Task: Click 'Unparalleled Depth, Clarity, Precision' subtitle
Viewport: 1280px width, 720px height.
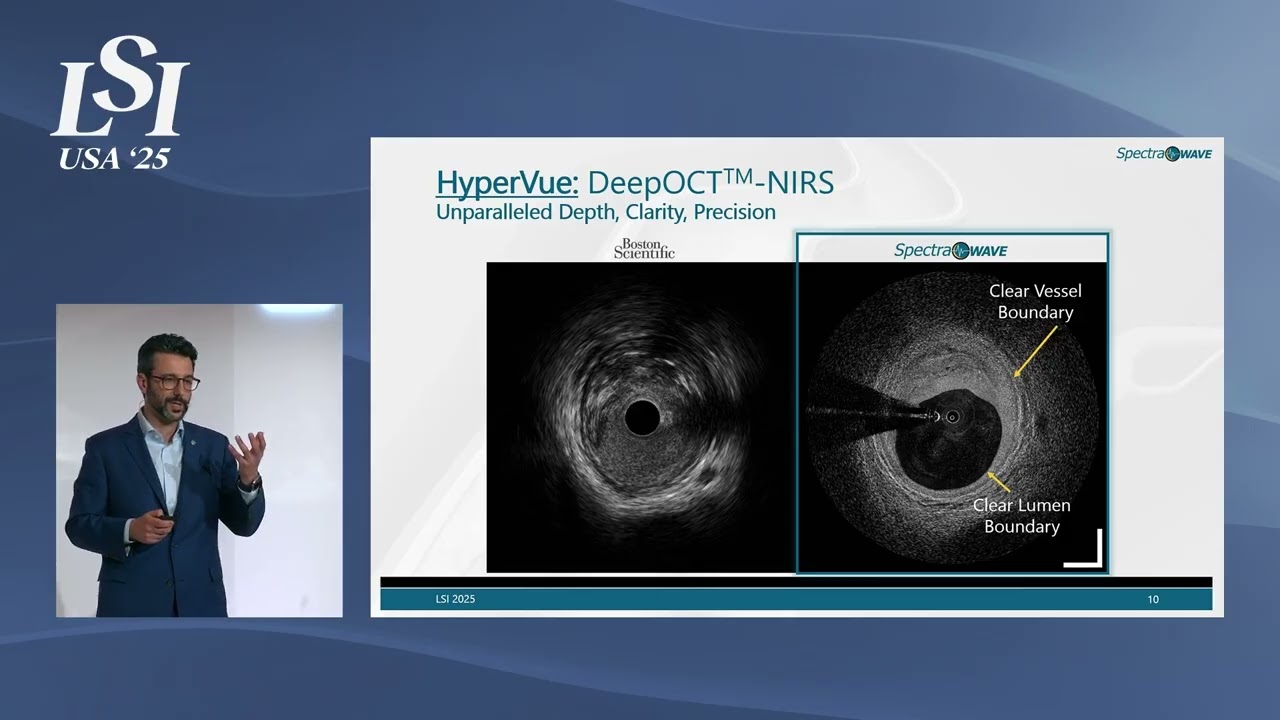Action: point(606,212)
